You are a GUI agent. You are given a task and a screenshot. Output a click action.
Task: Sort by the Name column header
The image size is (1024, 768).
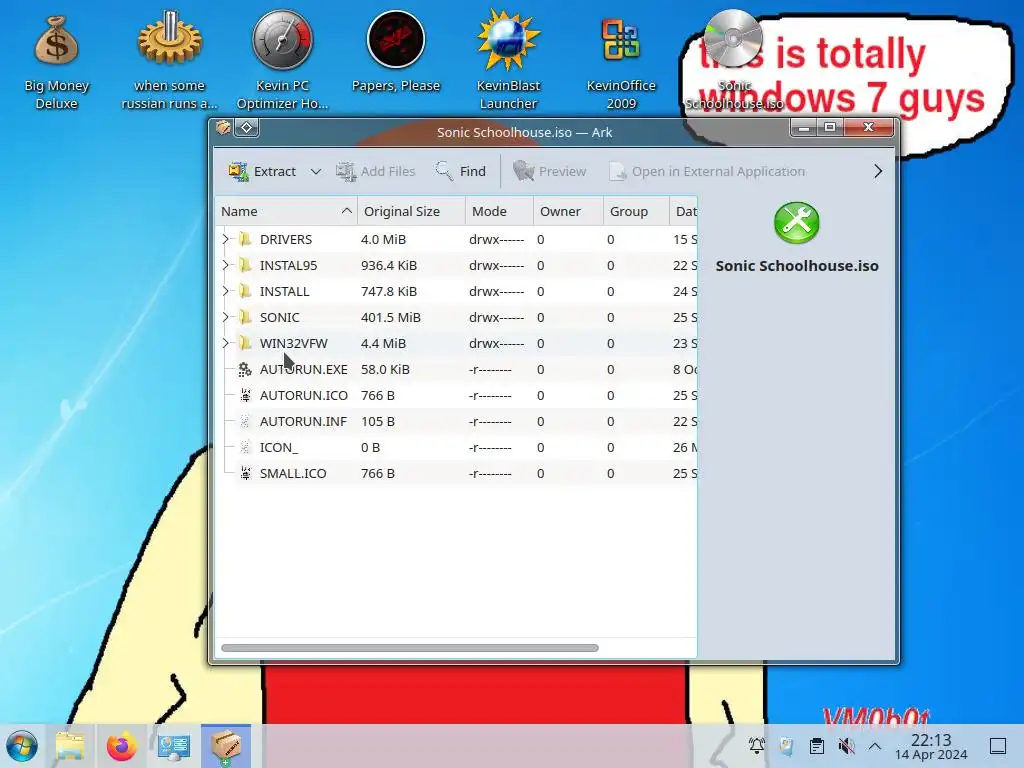coord(286,211)
